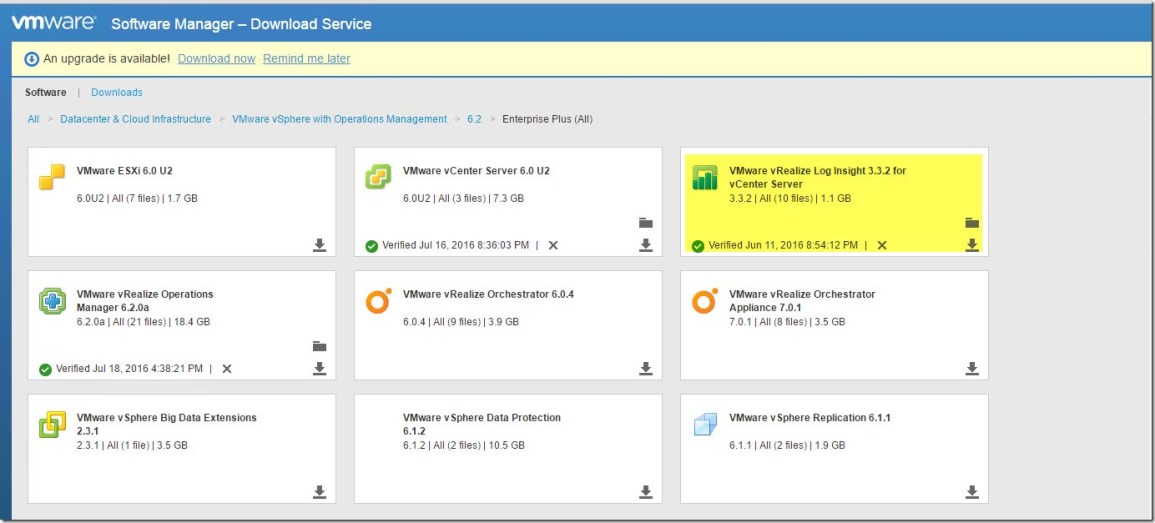Go to All in breadcrumb

point(33,119)
